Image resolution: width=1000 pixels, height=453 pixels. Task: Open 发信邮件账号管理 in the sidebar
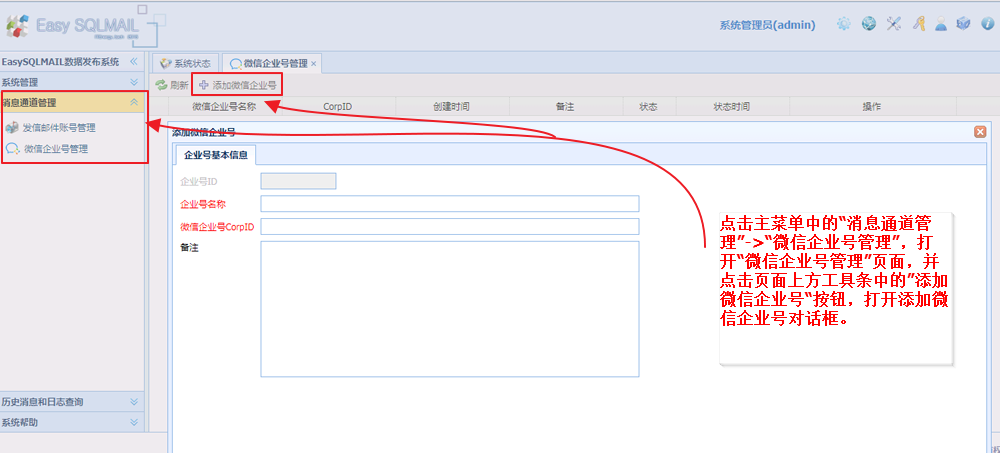tap(59, 128)
